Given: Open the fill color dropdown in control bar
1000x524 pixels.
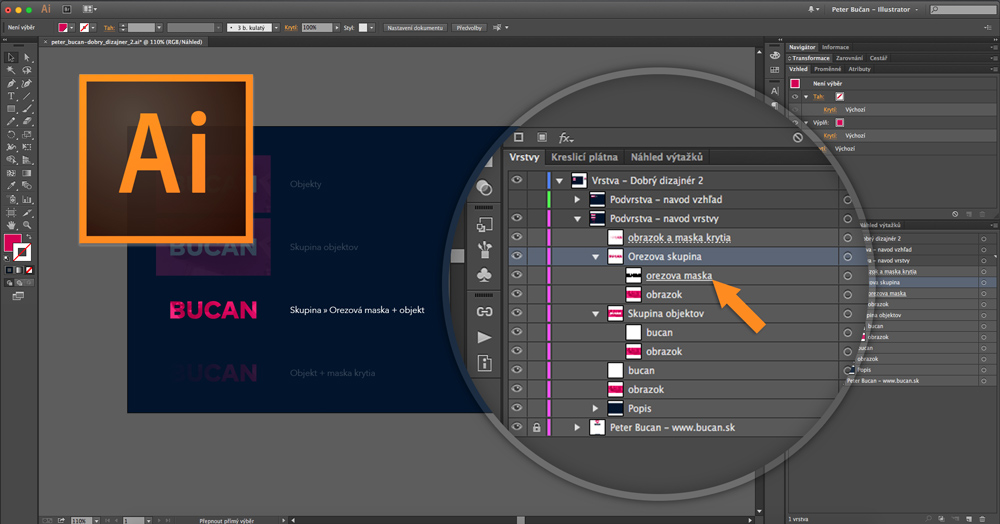Looking at the screenshot, I should click(x=72, y=28).
